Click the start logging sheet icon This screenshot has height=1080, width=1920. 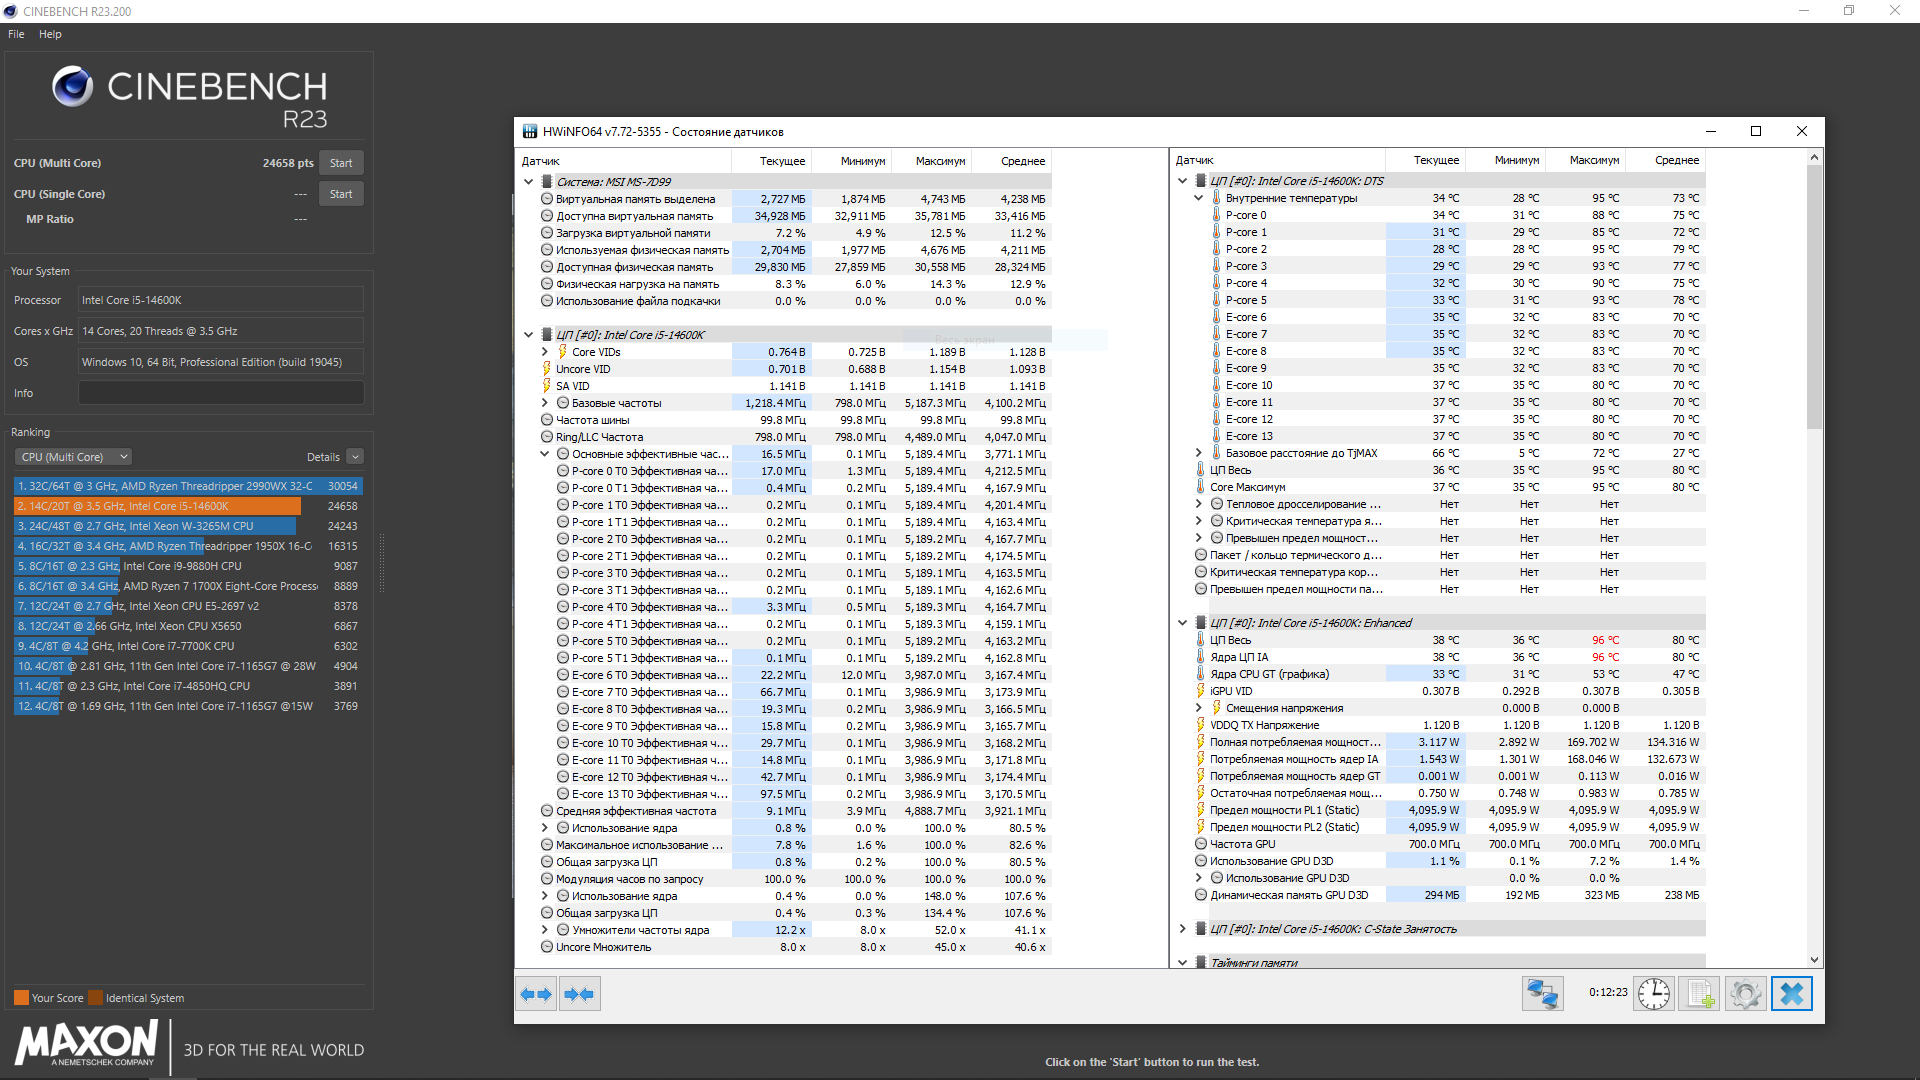[x=1700, y=994]
